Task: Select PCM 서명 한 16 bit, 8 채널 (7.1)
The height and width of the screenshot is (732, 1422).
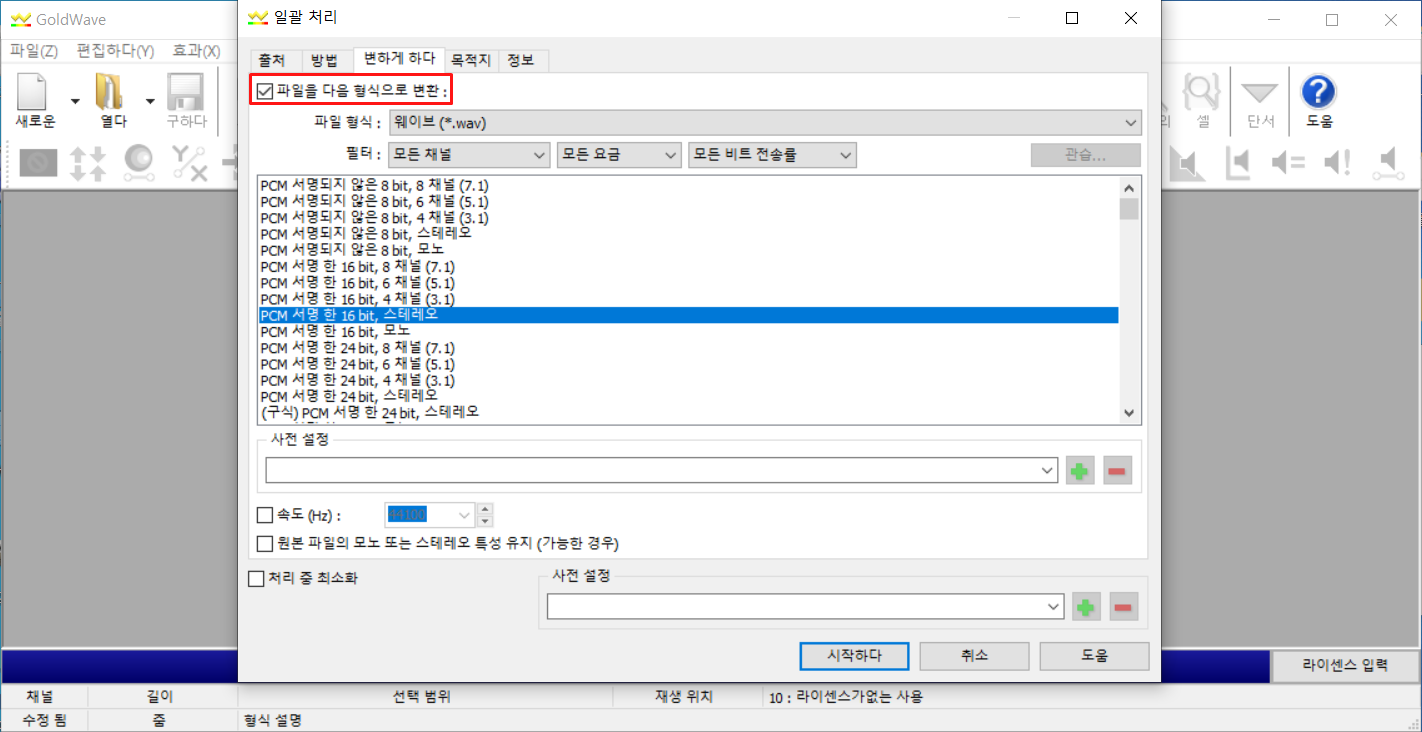Action: pyautogui.click(x=689, y=266)
